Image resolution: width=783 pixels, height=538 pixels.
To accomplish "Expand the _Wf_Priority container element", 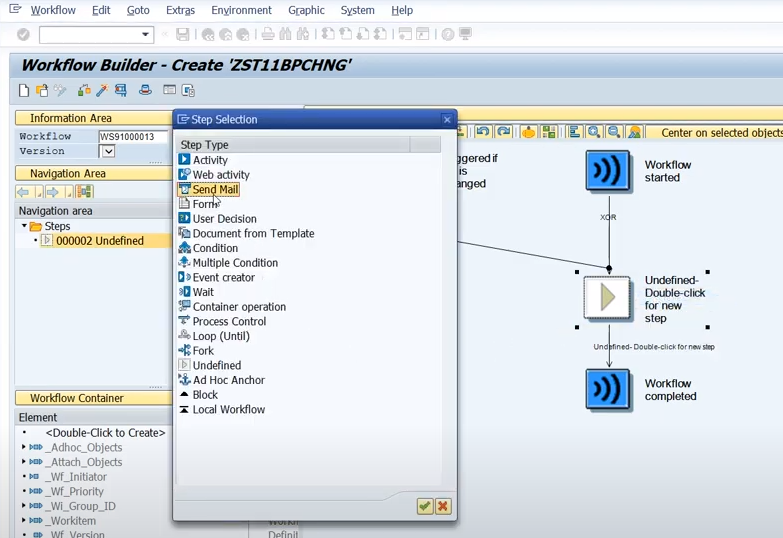I will pyautogui.click(x=23, y=491).
